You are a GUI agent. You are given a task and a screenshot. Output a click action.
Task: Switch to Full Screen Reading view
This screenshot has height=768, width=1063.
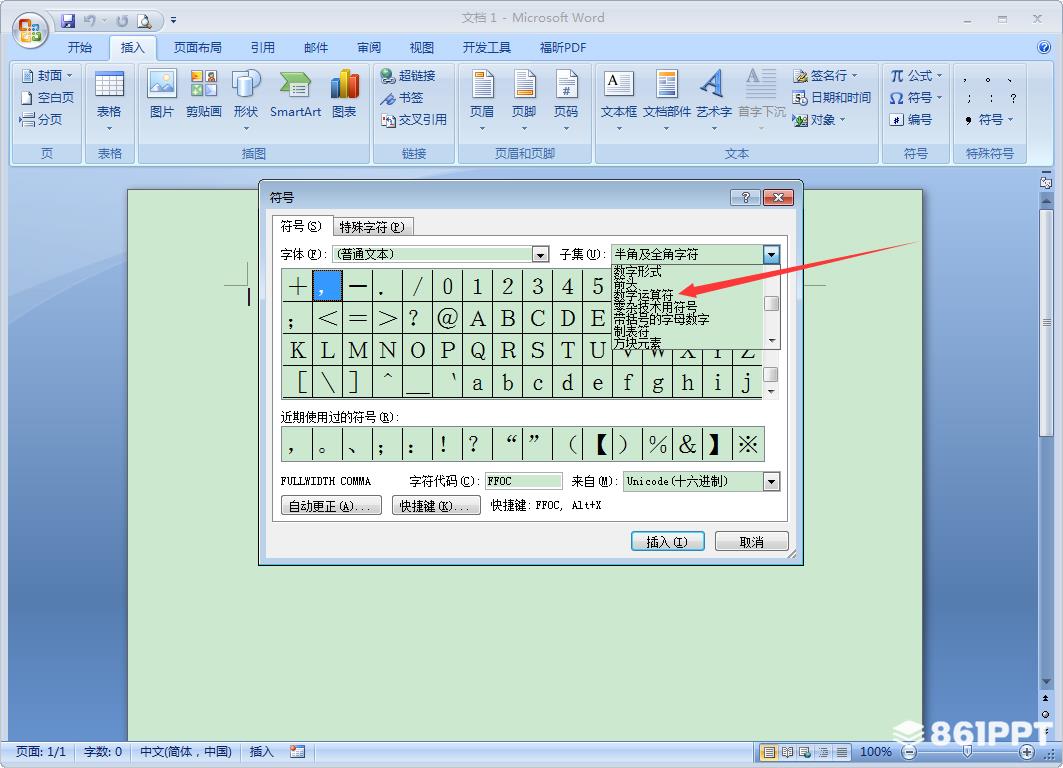click(x=787, y=752)
